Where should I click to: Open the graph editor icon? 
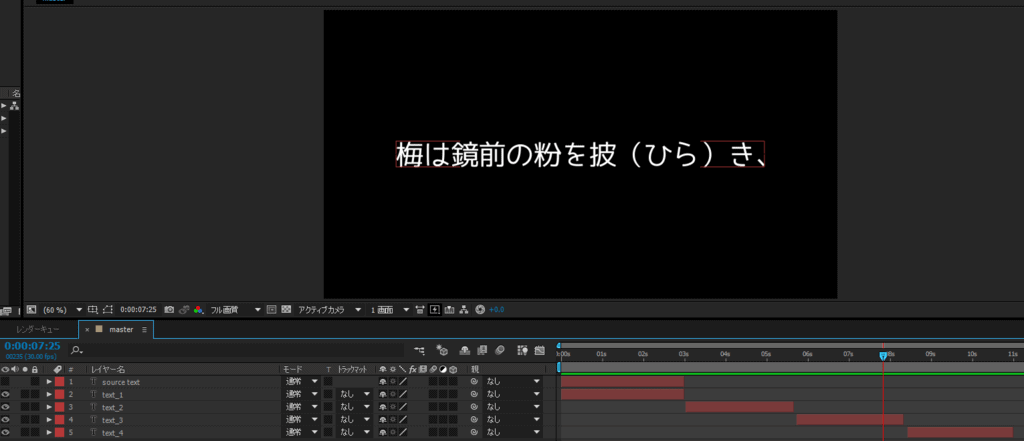(x=540, y=350)
